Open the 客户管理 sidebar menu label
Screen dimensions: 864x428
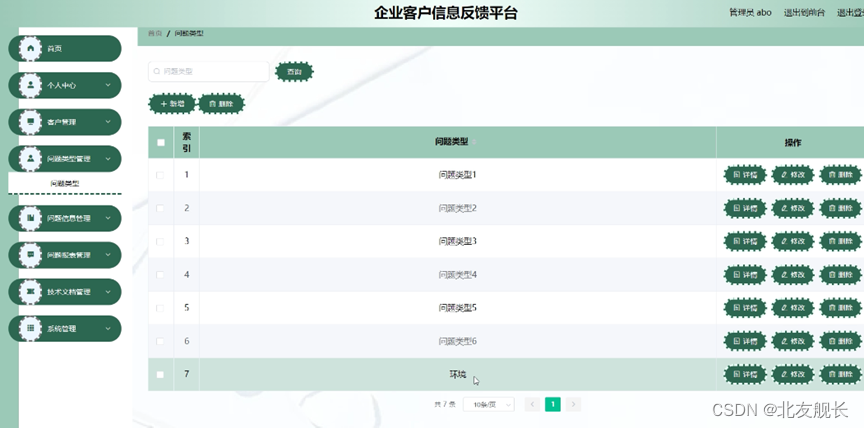[x=62, y=122]
